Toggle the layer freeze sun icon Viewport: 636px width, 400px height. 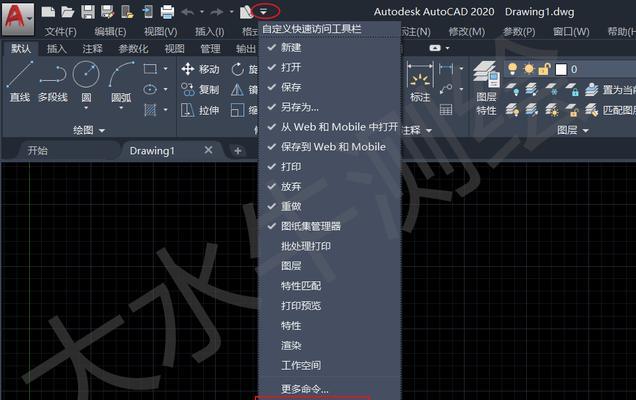pos(529,69)
